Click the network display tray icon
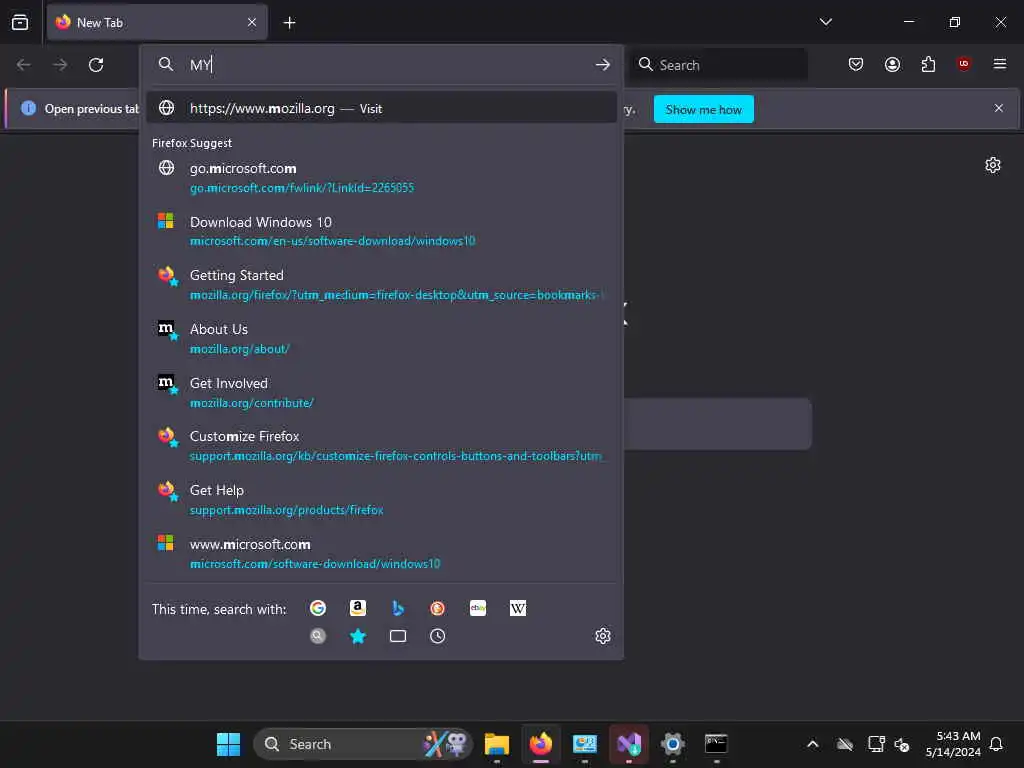The image size is (1024, 768). pyautogui.click(x=876, y=744)
